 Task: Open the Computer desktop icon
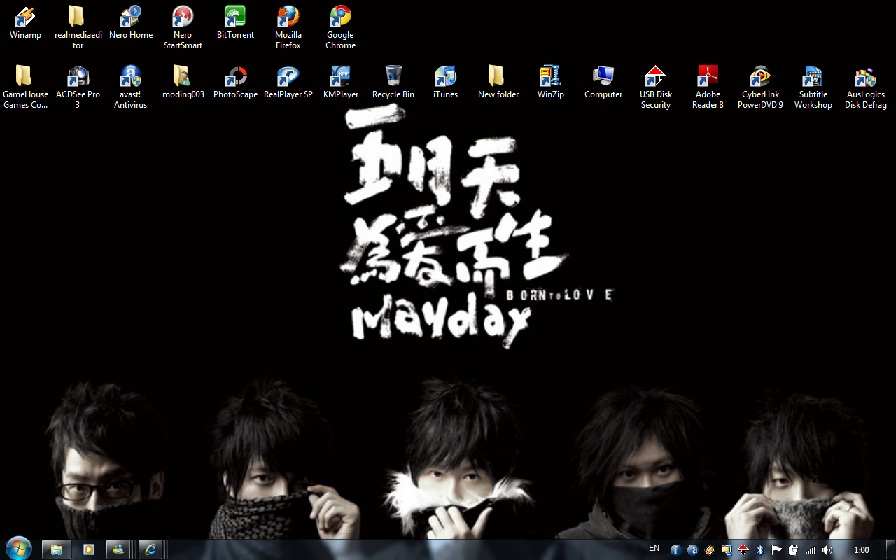(603, 82)
